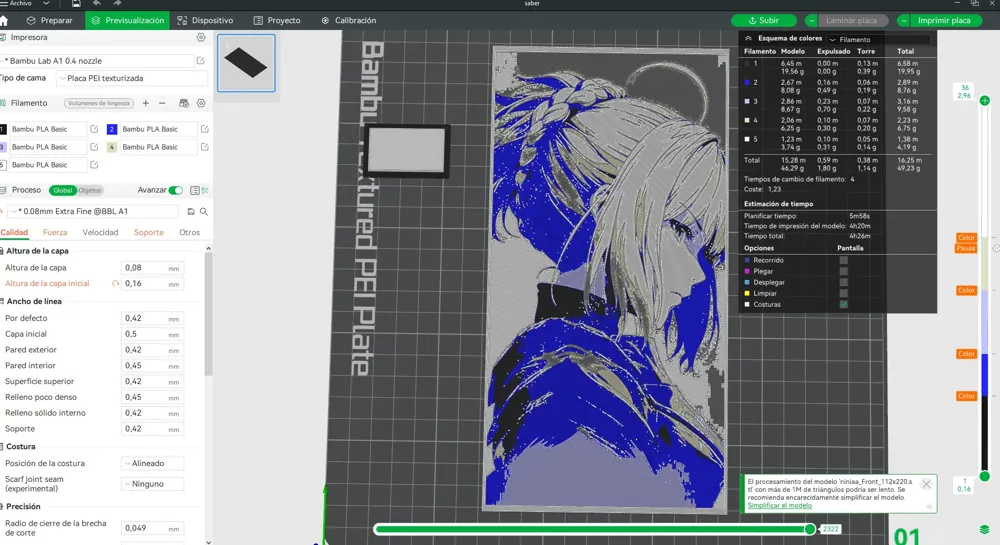Click the Subir upload button
Screen dimensions: 1000x545
point(764,20)
